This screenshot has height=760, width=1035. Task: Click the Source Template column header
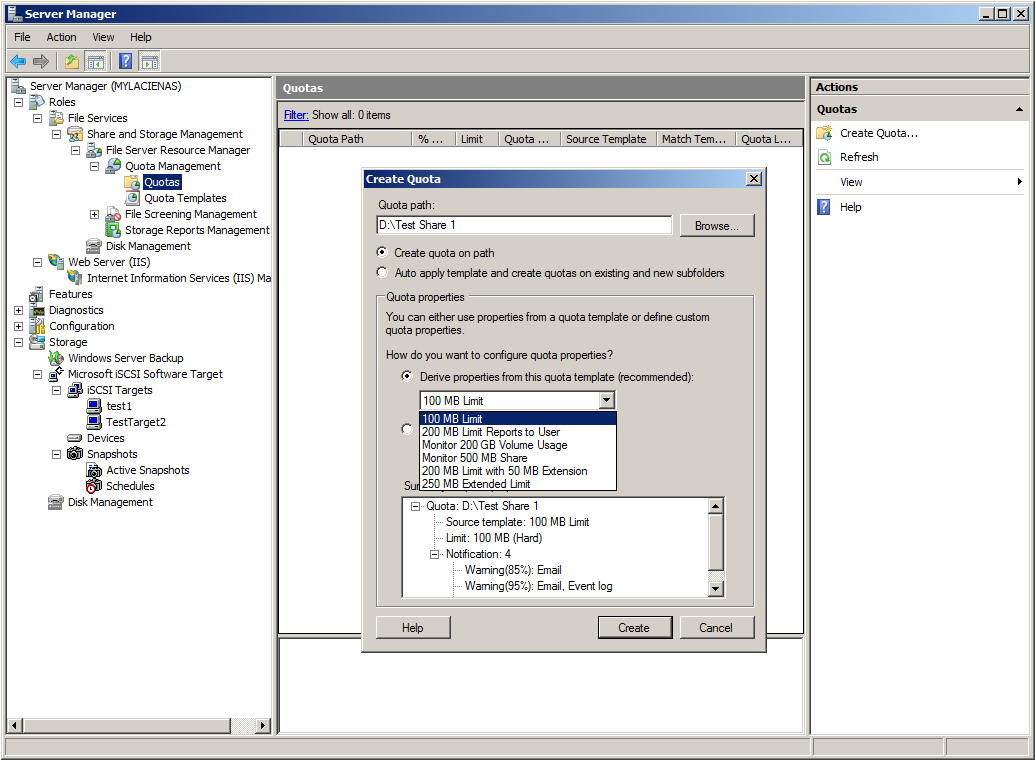[608, 139]
